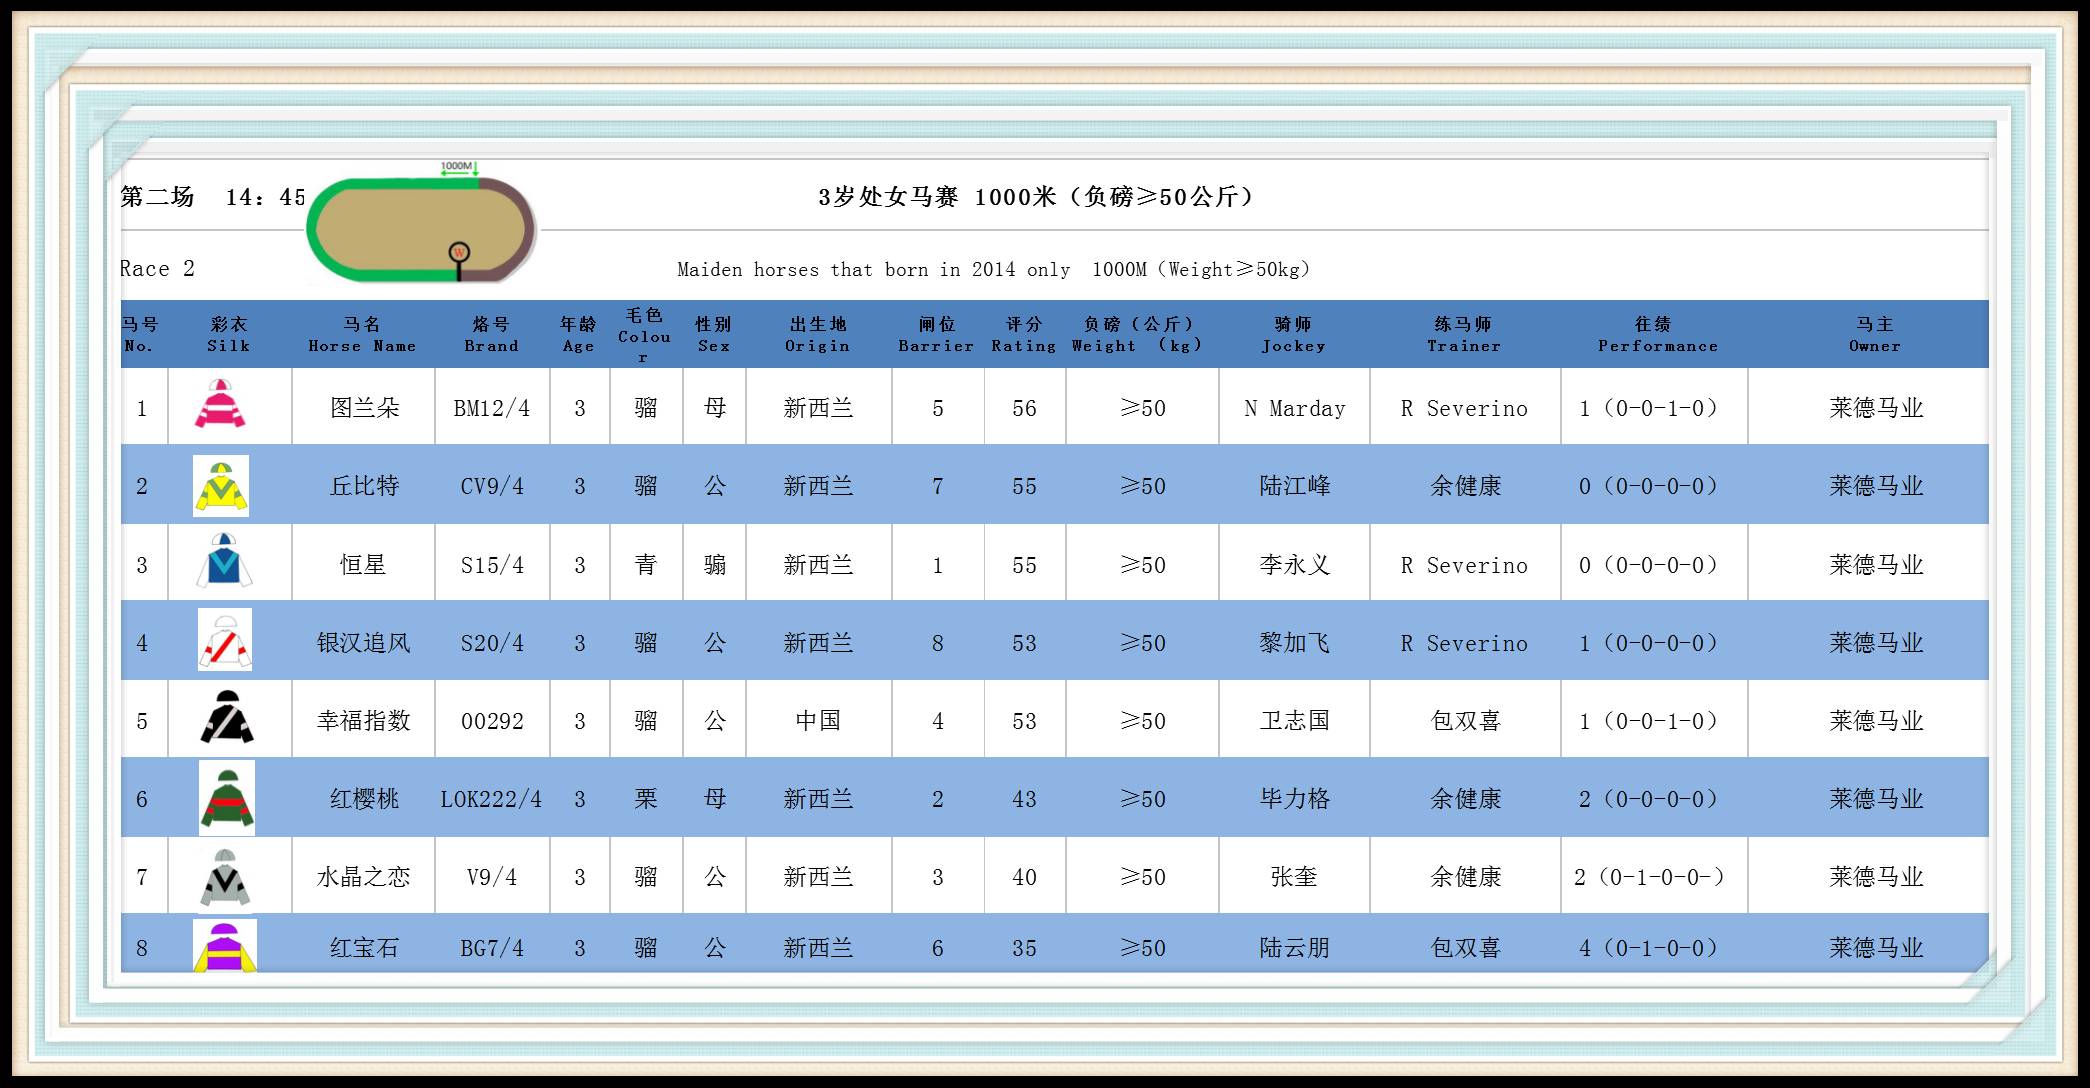This screenshot has width=2090, height=1088.
Task: Click the 往绩 Performance column header
Action: point(1657,334)
